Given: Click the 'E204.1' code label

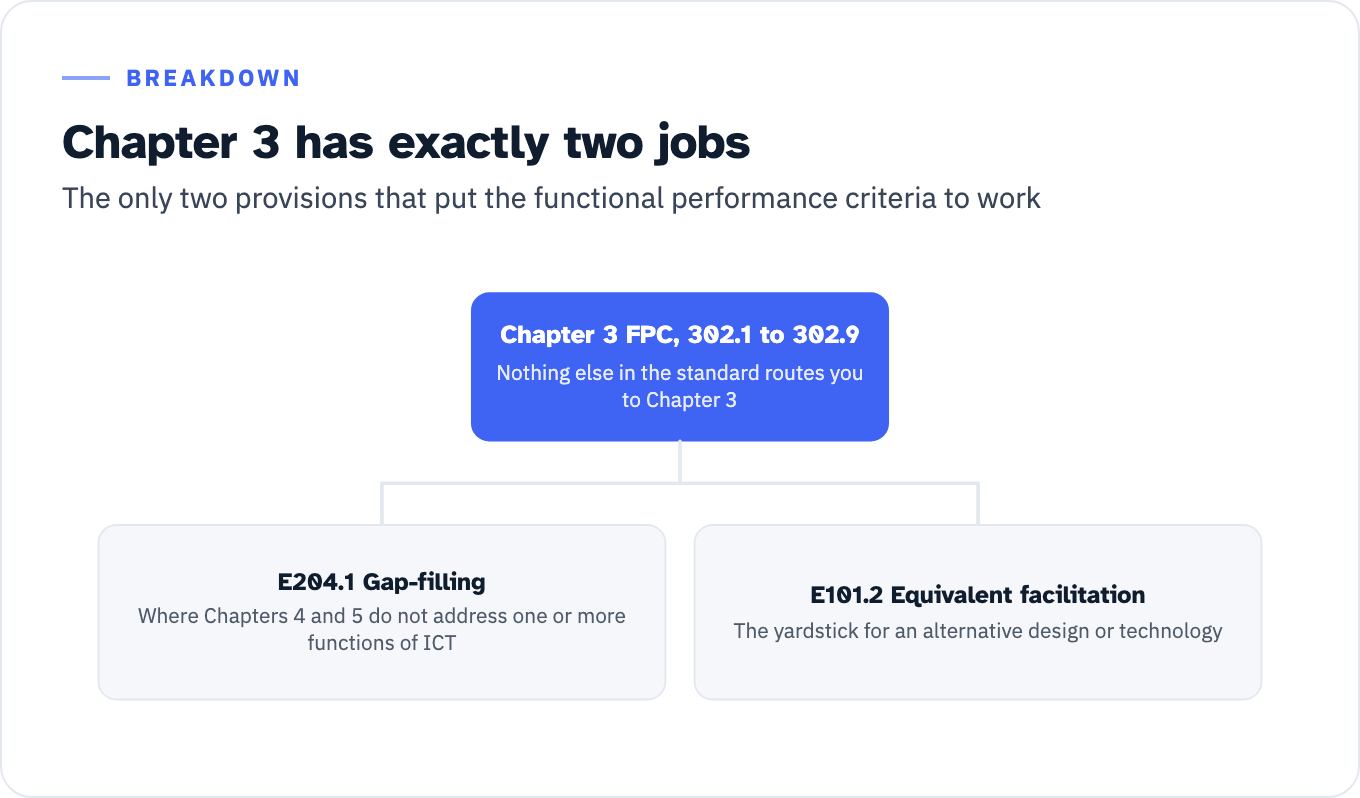Looking at the screenshot, I should coord(316,582).
